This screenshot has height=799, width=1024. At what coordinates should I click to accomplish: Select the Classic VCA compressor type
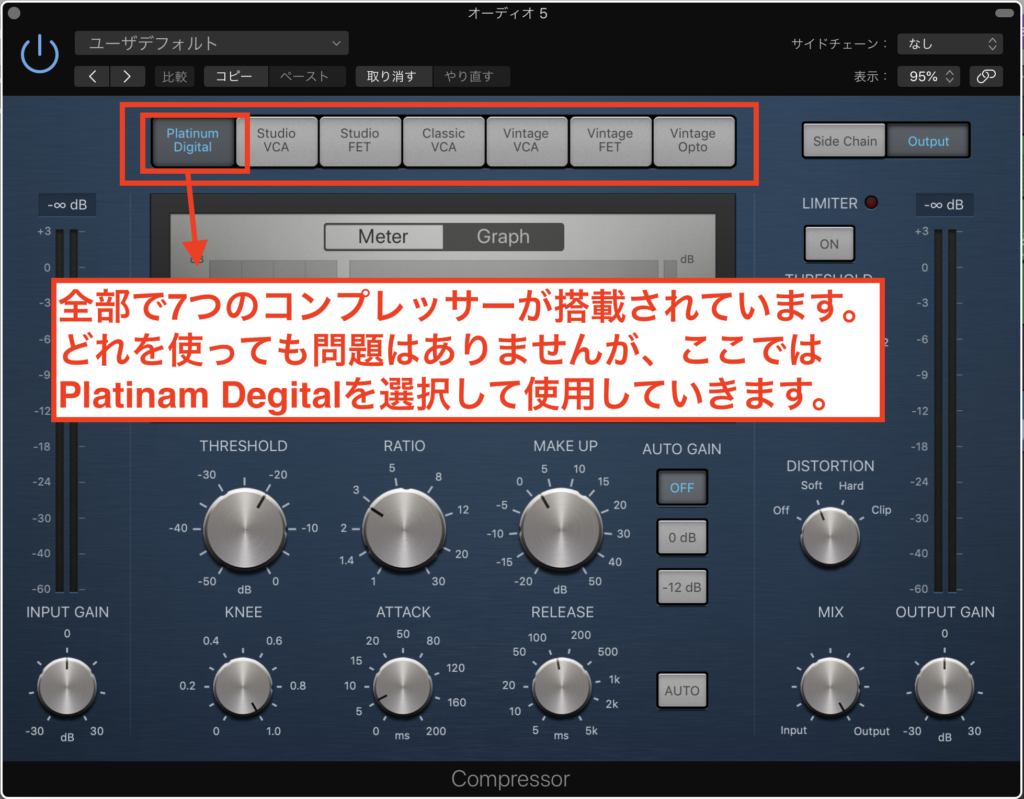coord(443,140)
